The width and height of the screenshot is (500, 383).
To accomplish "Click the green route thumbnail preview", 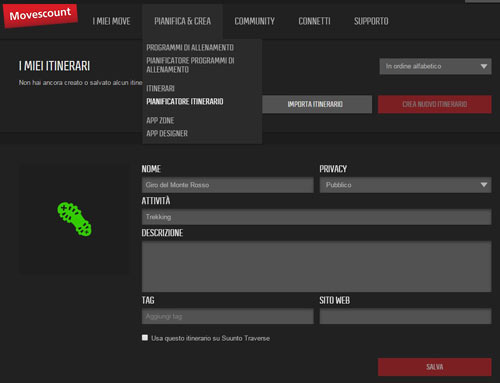I will click(74, 219).
